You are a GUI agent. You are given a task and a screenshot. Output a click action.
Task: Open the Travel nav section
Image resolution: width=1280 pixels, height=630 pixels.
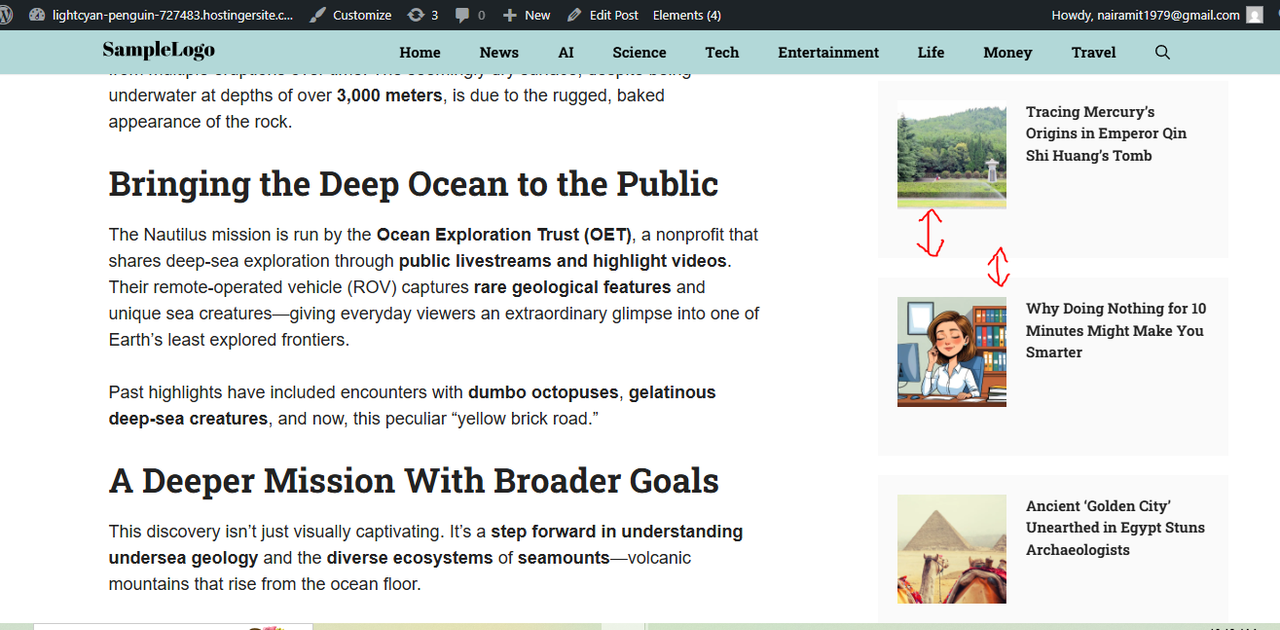click(1094, 52)
